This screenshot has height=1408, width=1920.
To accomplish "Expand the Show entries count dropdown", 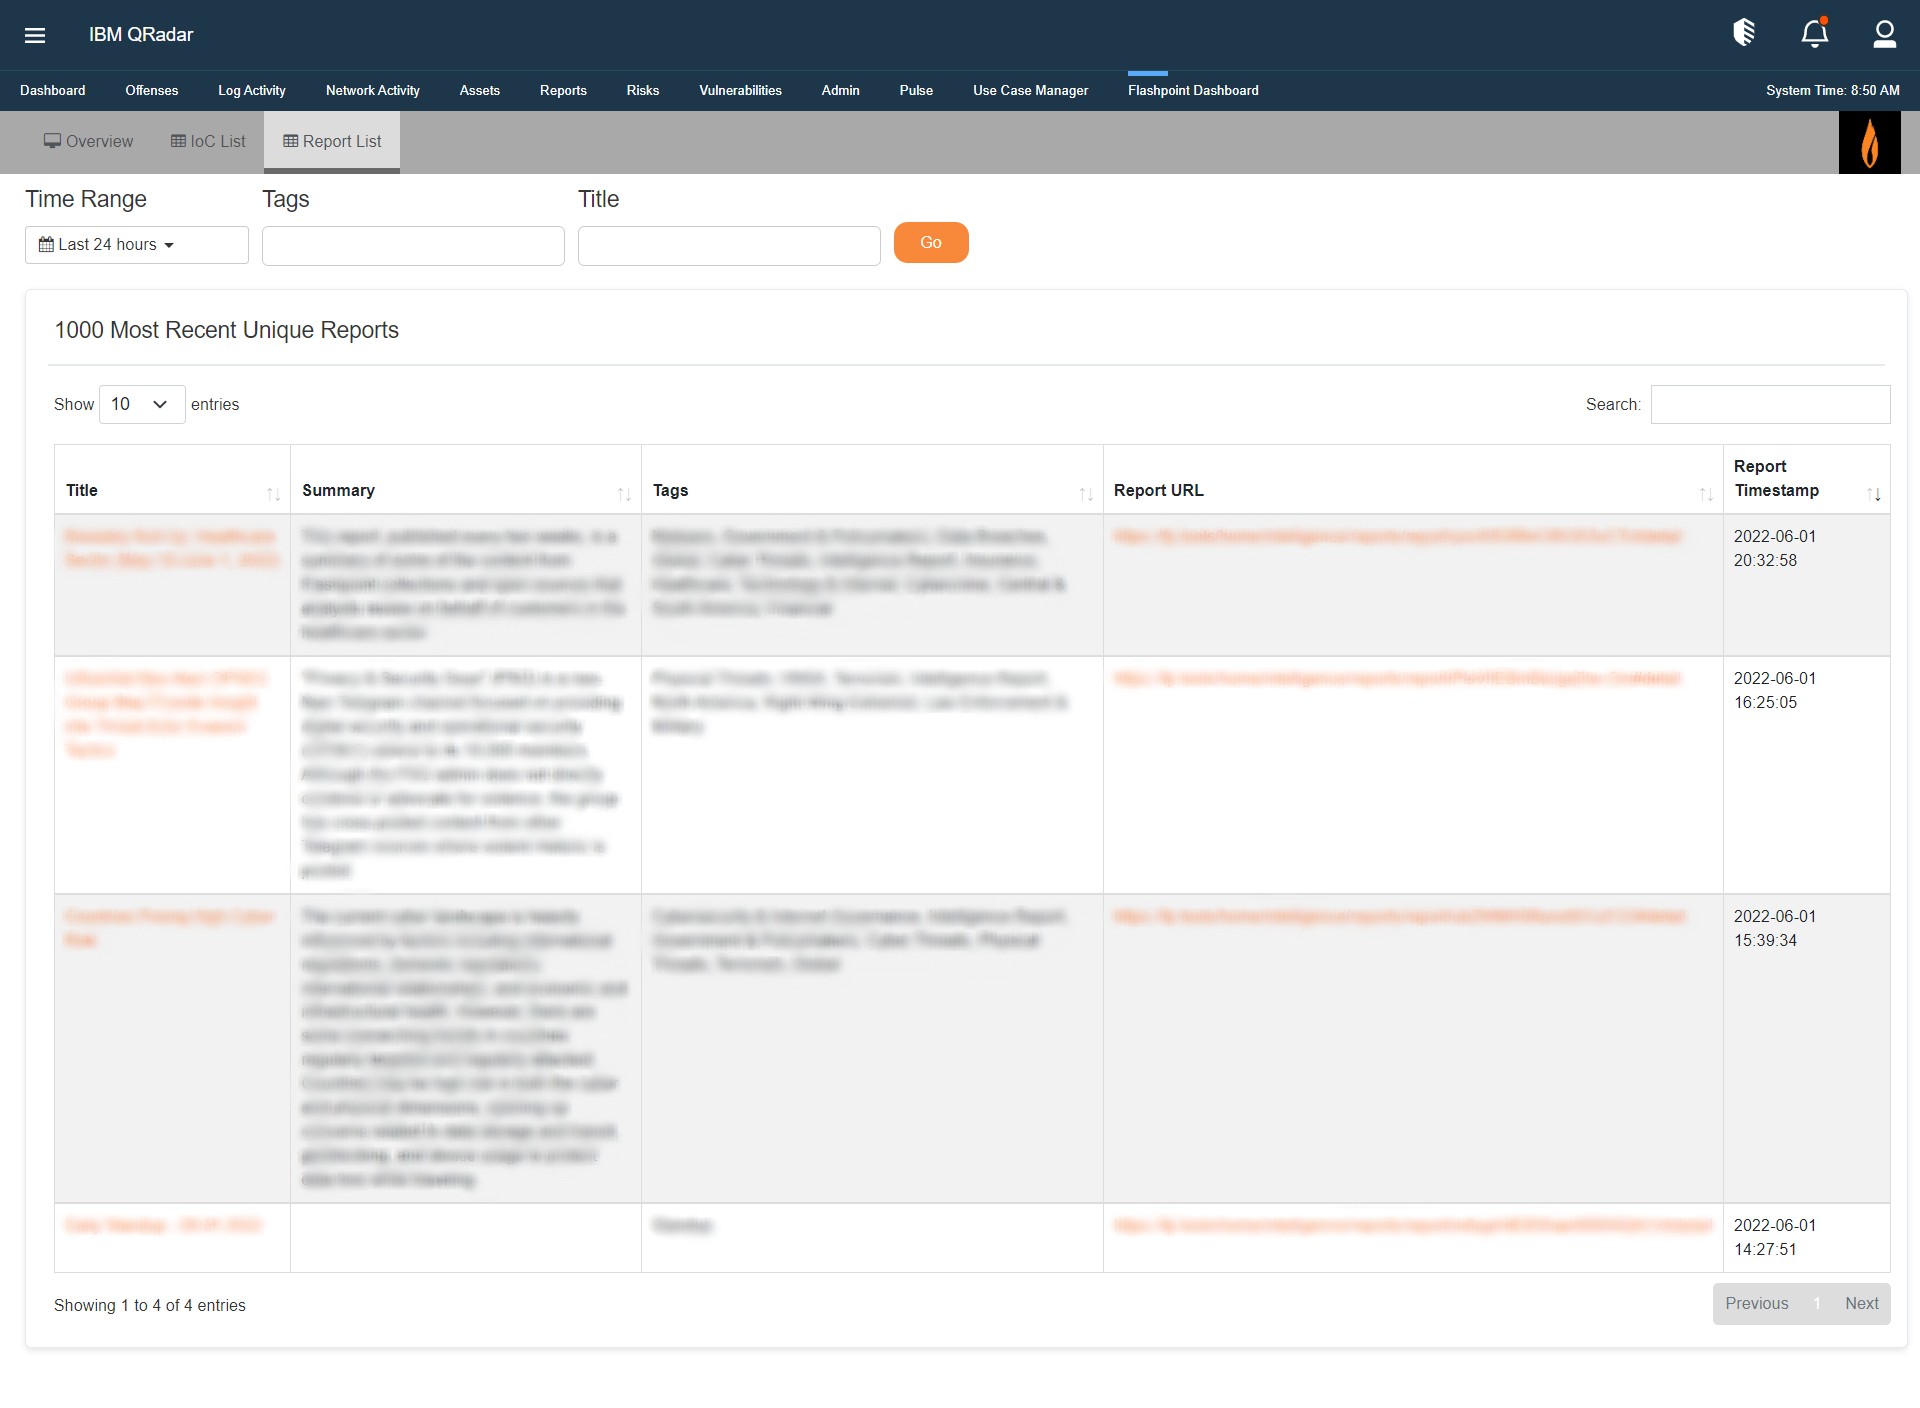I will pos(142,404).
